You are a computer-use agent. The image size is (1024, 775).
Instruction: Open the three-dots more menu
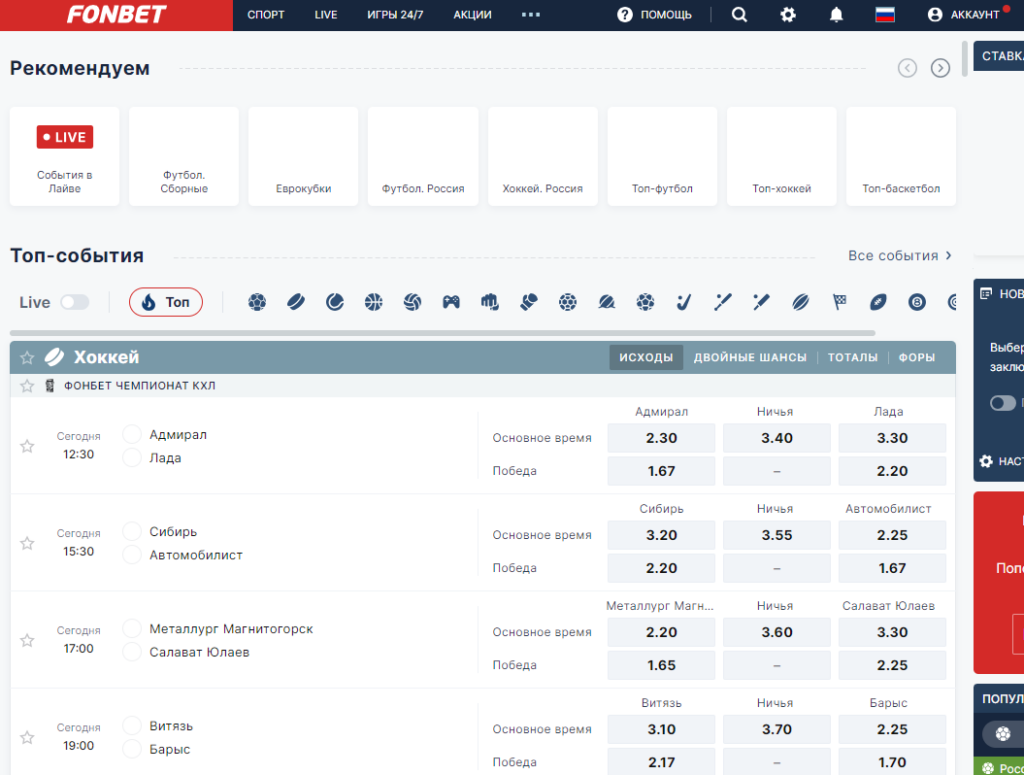(x=531, y=14)
